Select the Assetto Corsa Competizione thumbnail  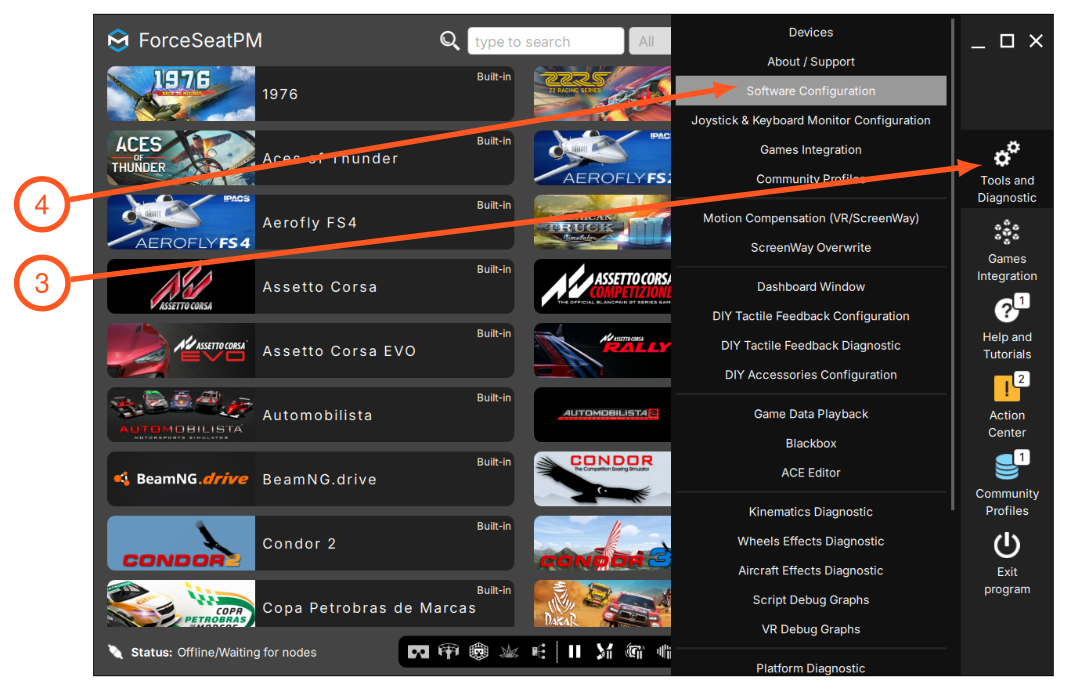tap(602, 286)
